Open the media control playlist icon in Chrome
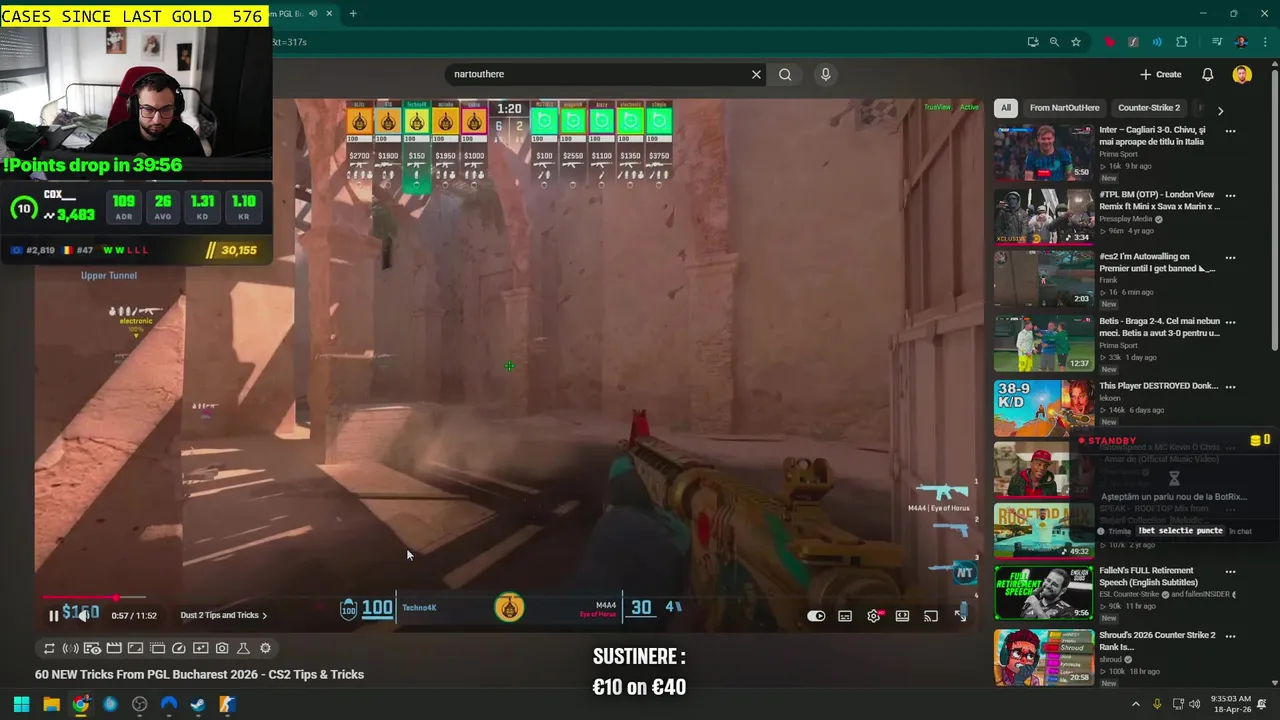 pos(1217,42)
